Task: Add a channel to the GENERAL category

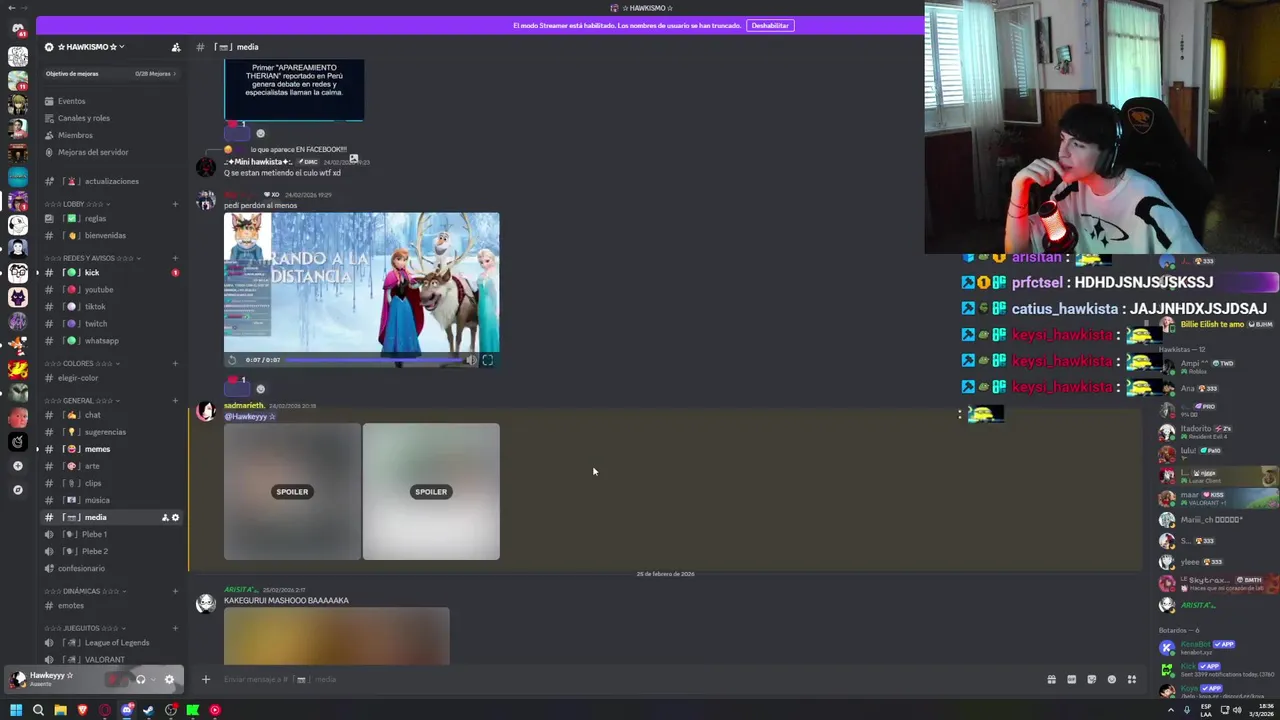Action: tap(175, 400)
